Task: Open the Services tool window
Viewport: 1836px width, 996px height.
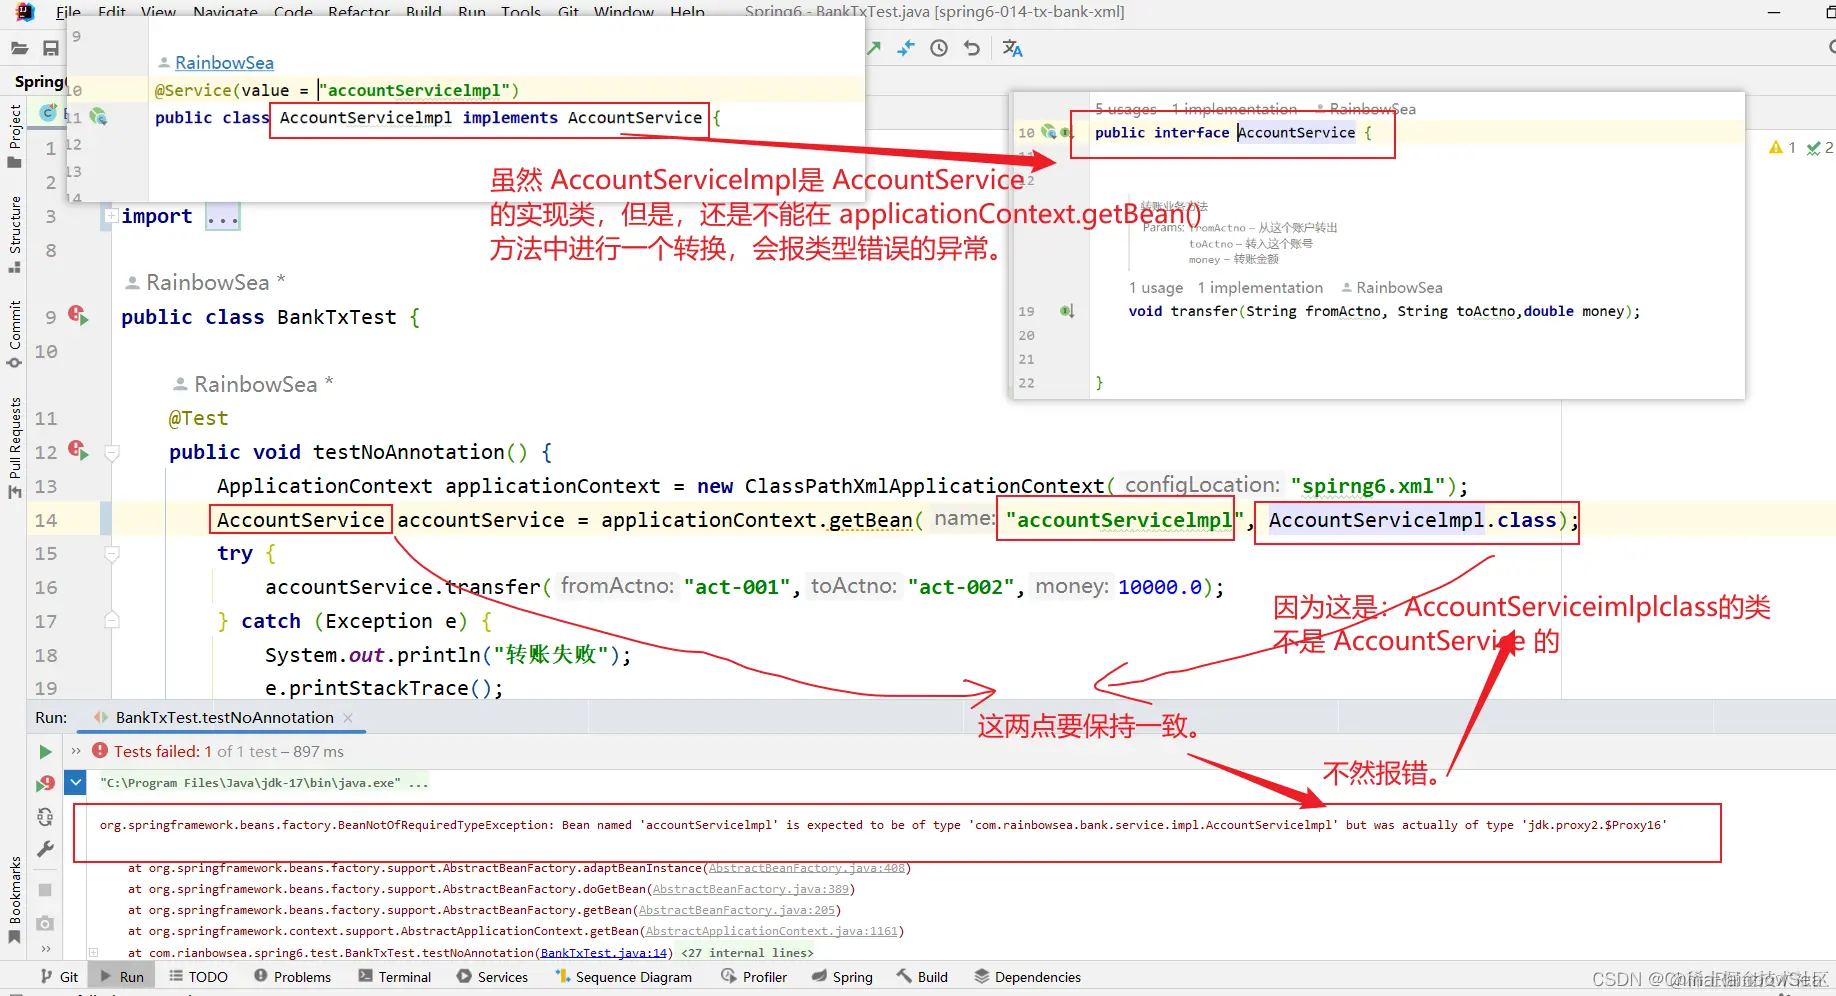Action: [492, 977]
